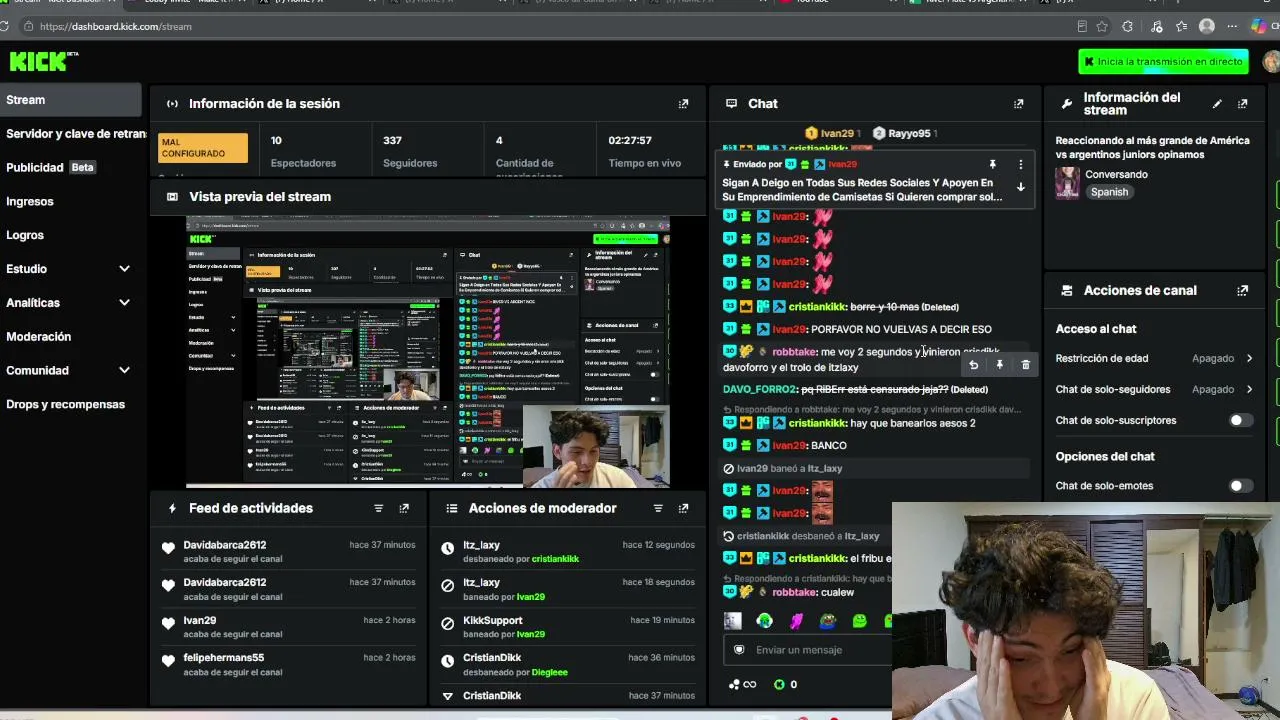This screenshot has width=1280, height=720.
Task: Unpin the pinned chat message
Action: [x=992, y=164]
